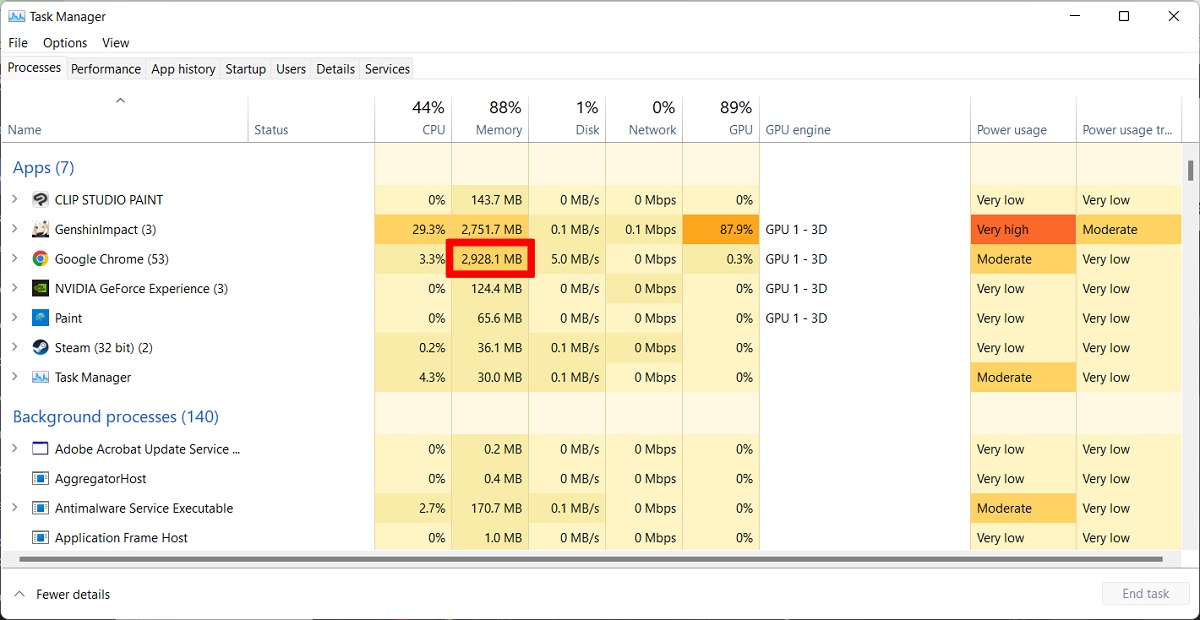Image resolution: width=1200 pixels, height=620 pixels.
Task: Expand the Google Chrome (53) group
Action: pos(14,259)
